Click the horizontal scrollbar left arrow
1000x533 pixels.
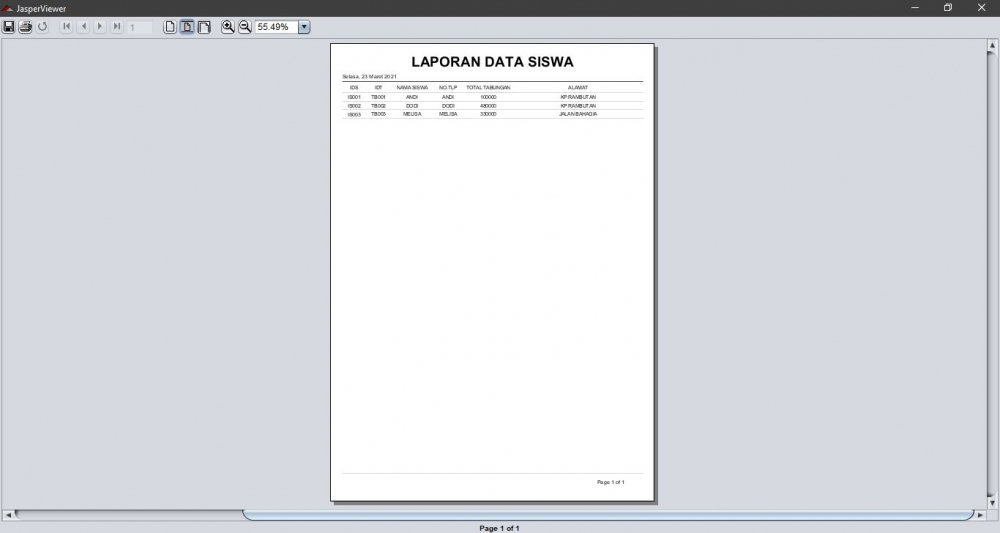(8, 515)
